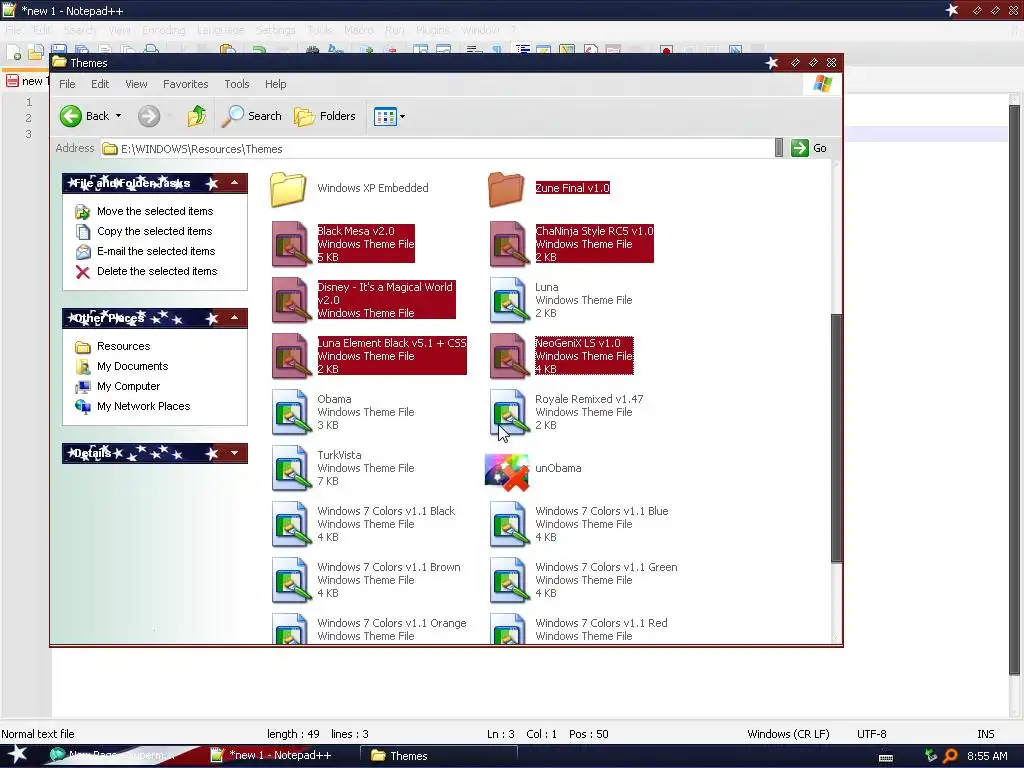
Task: Click Delete the selected items link
Action: click(157, 271)
